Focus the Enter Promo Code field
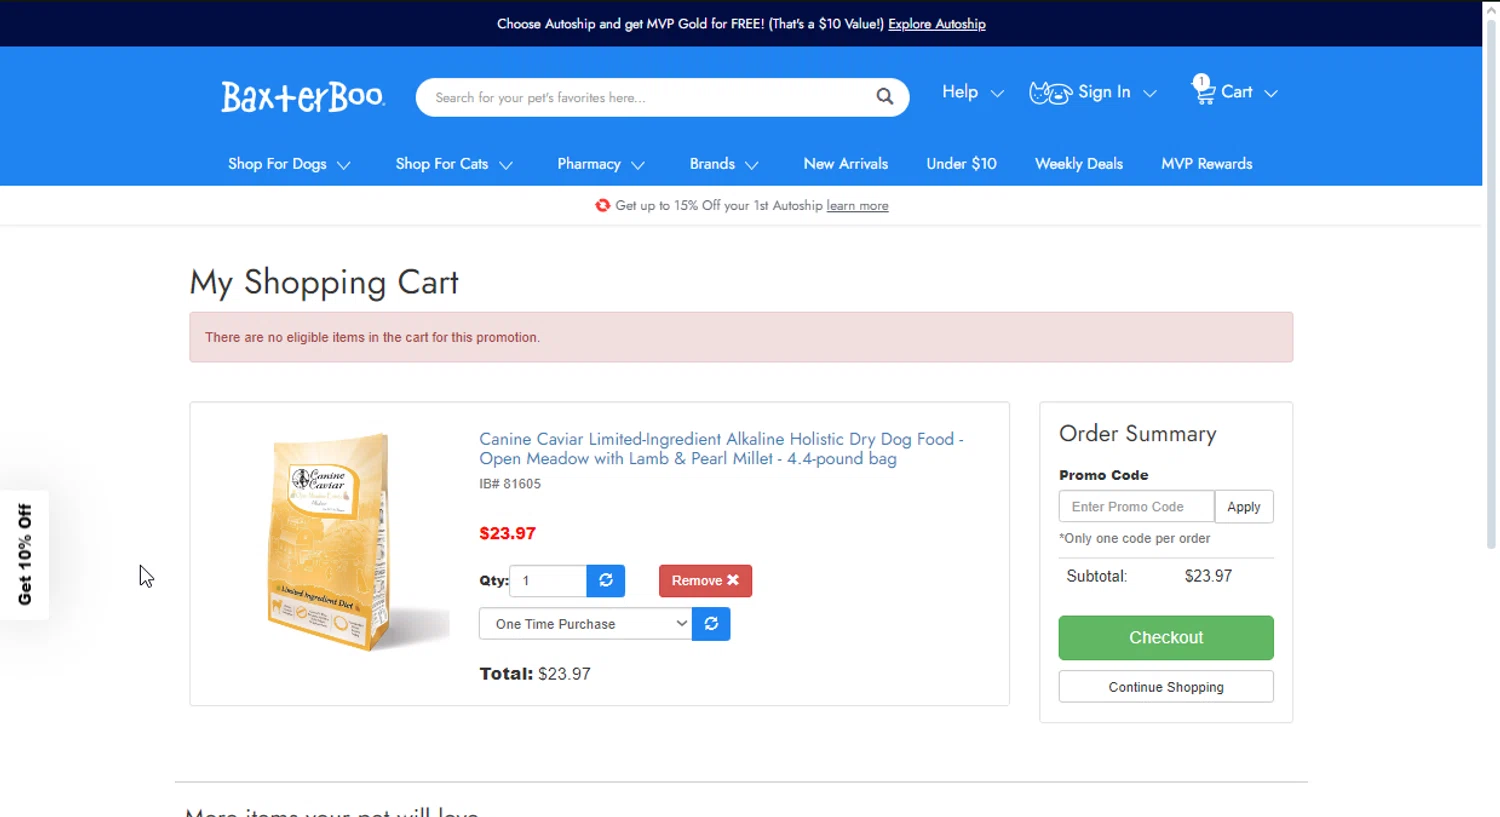The height and width of the screenshot is (817, 1500). coord(1136,507)
